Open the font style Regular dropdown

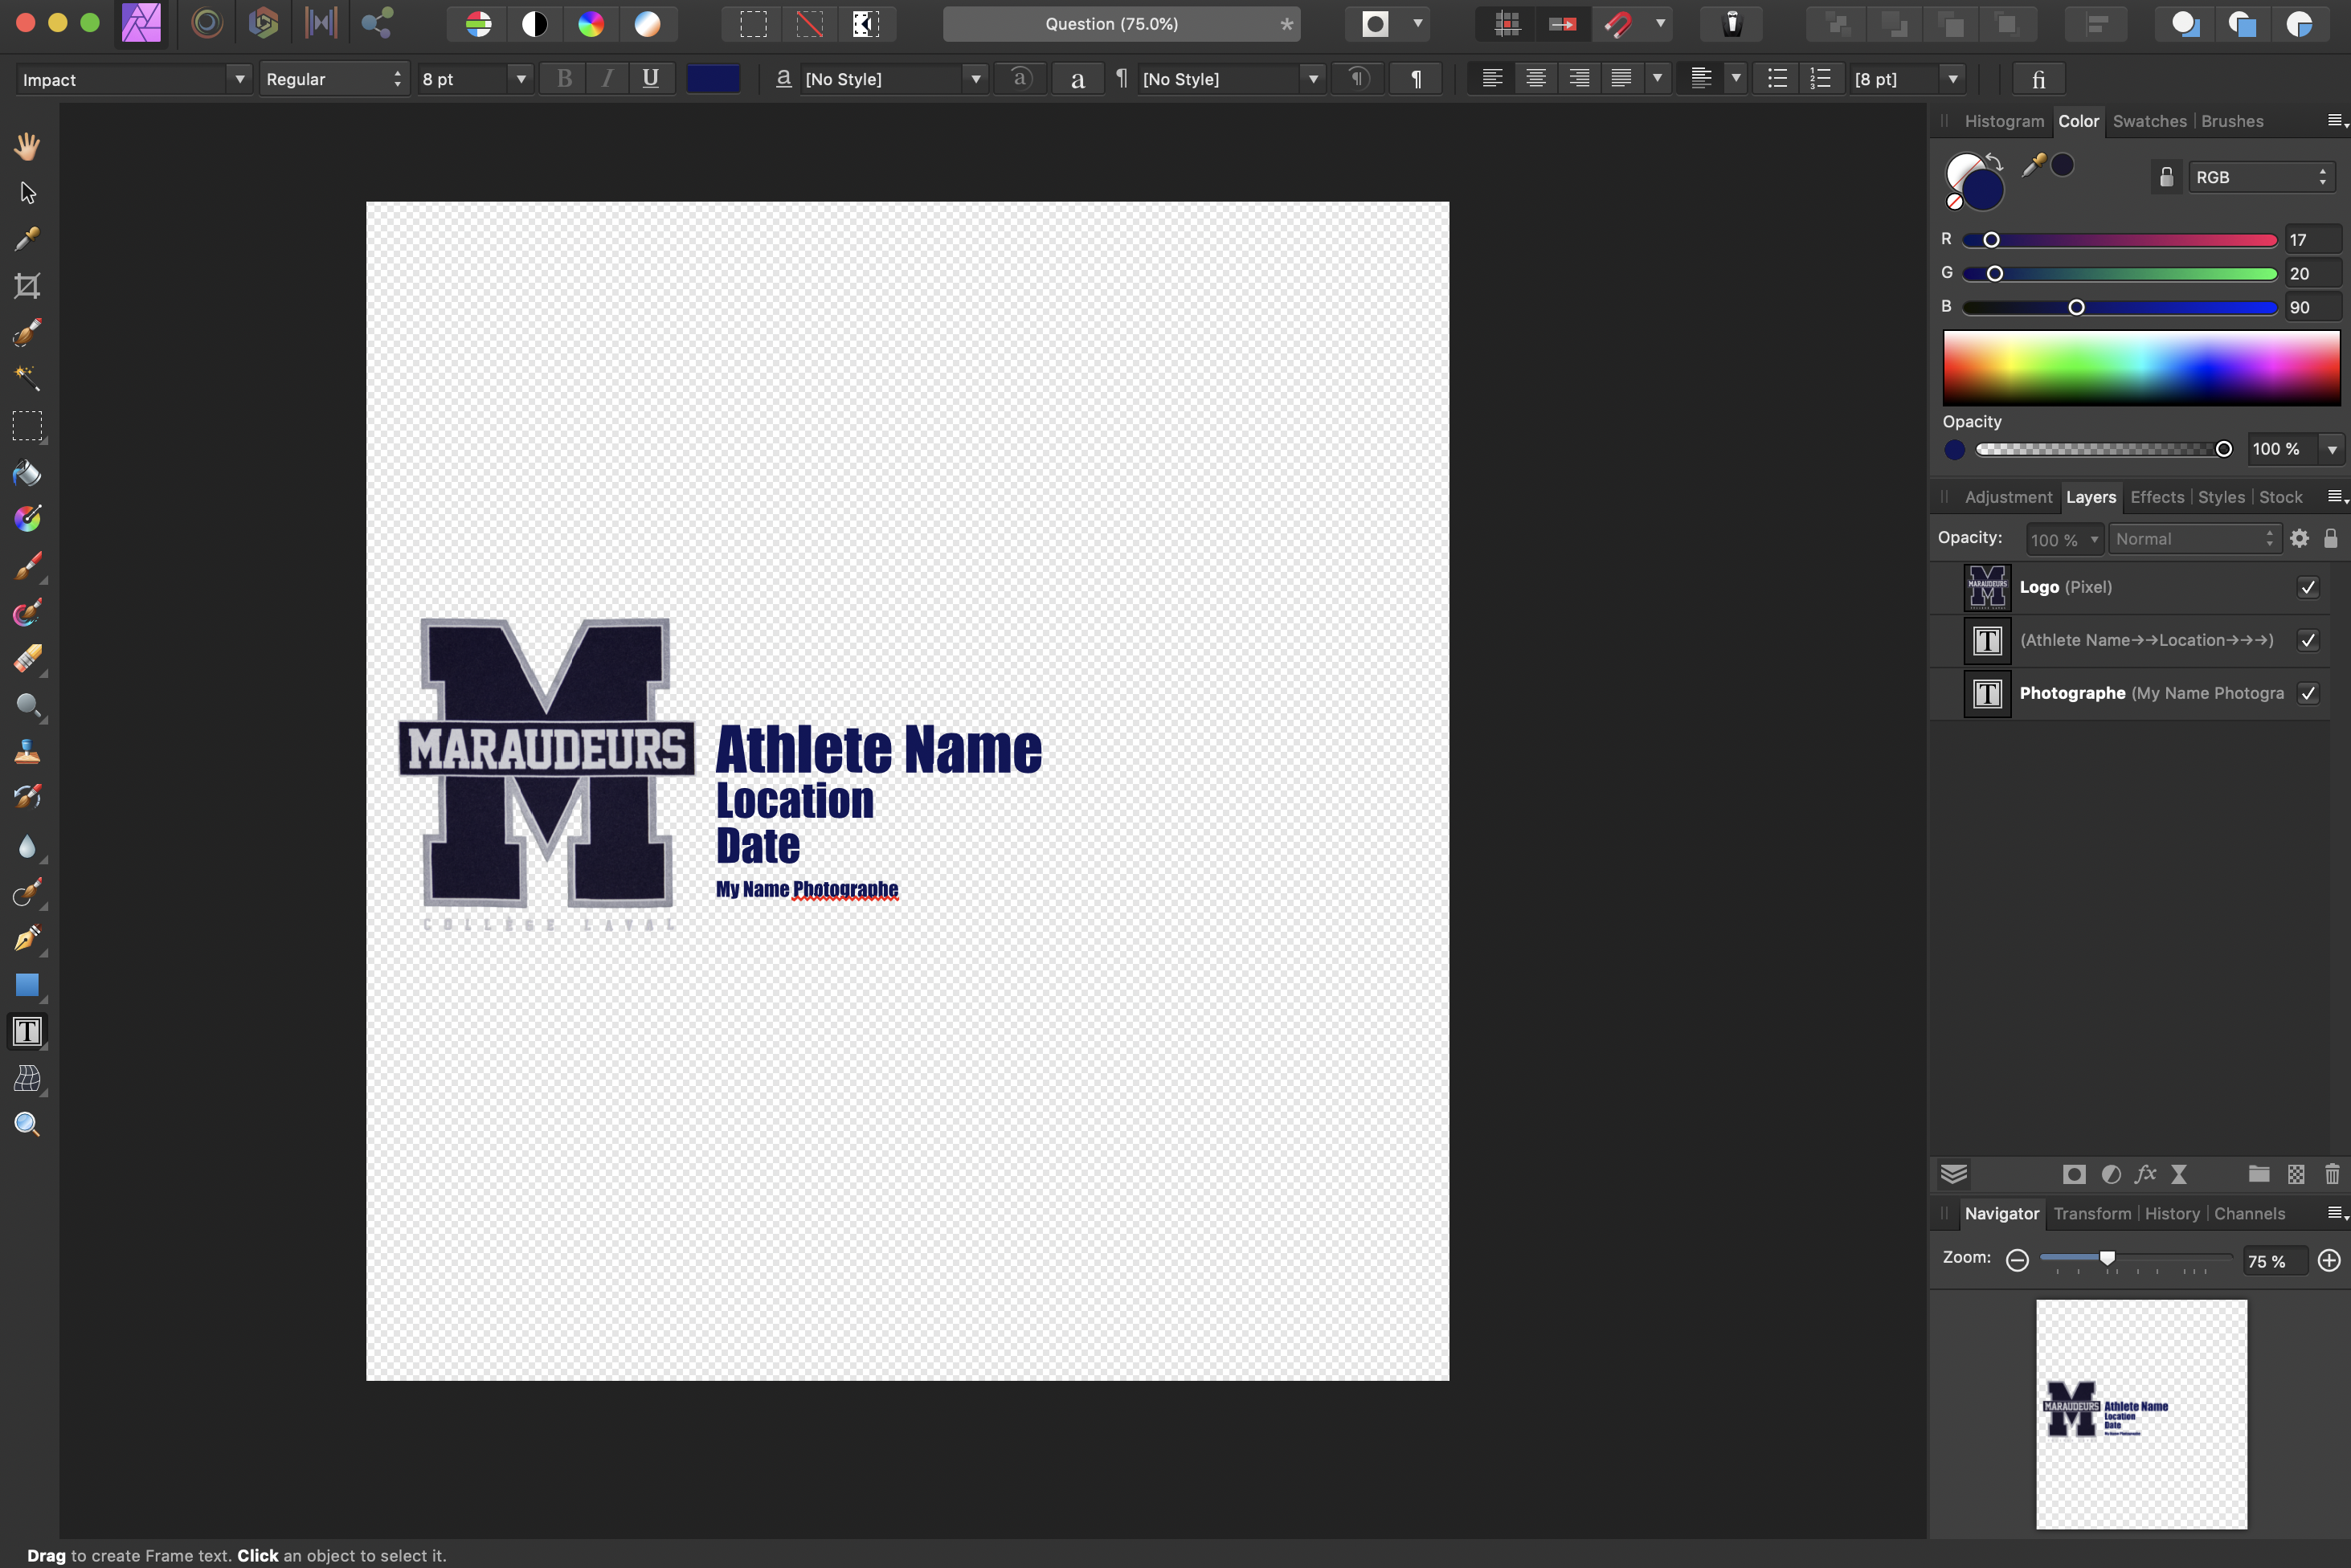(x=334, y=79)
